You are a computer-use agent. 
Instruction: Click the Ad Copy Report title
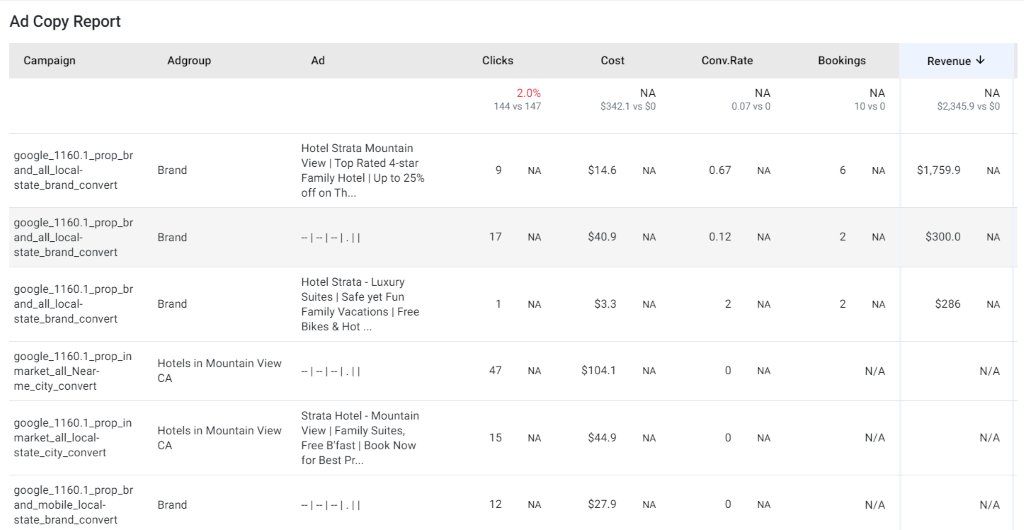[x=65, y=22]
